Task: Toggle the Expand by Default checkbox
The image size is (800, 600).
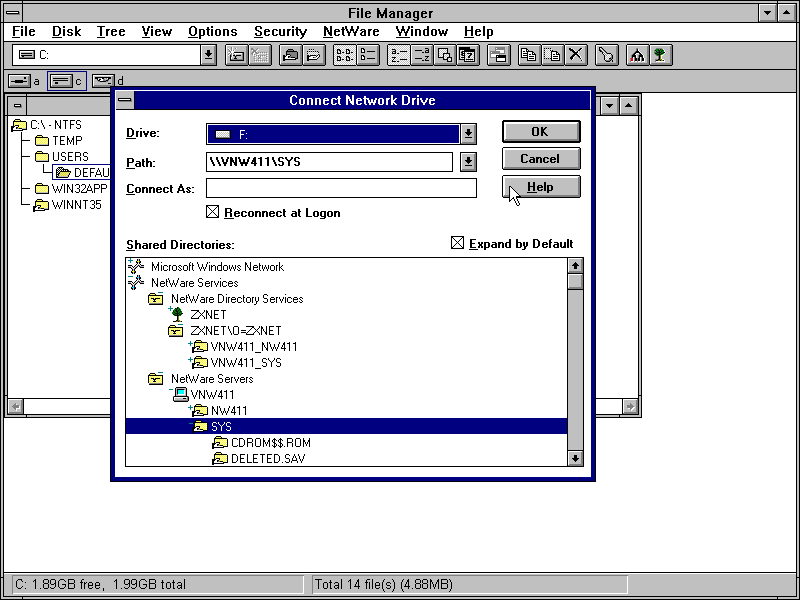Action: coord(458,243)
